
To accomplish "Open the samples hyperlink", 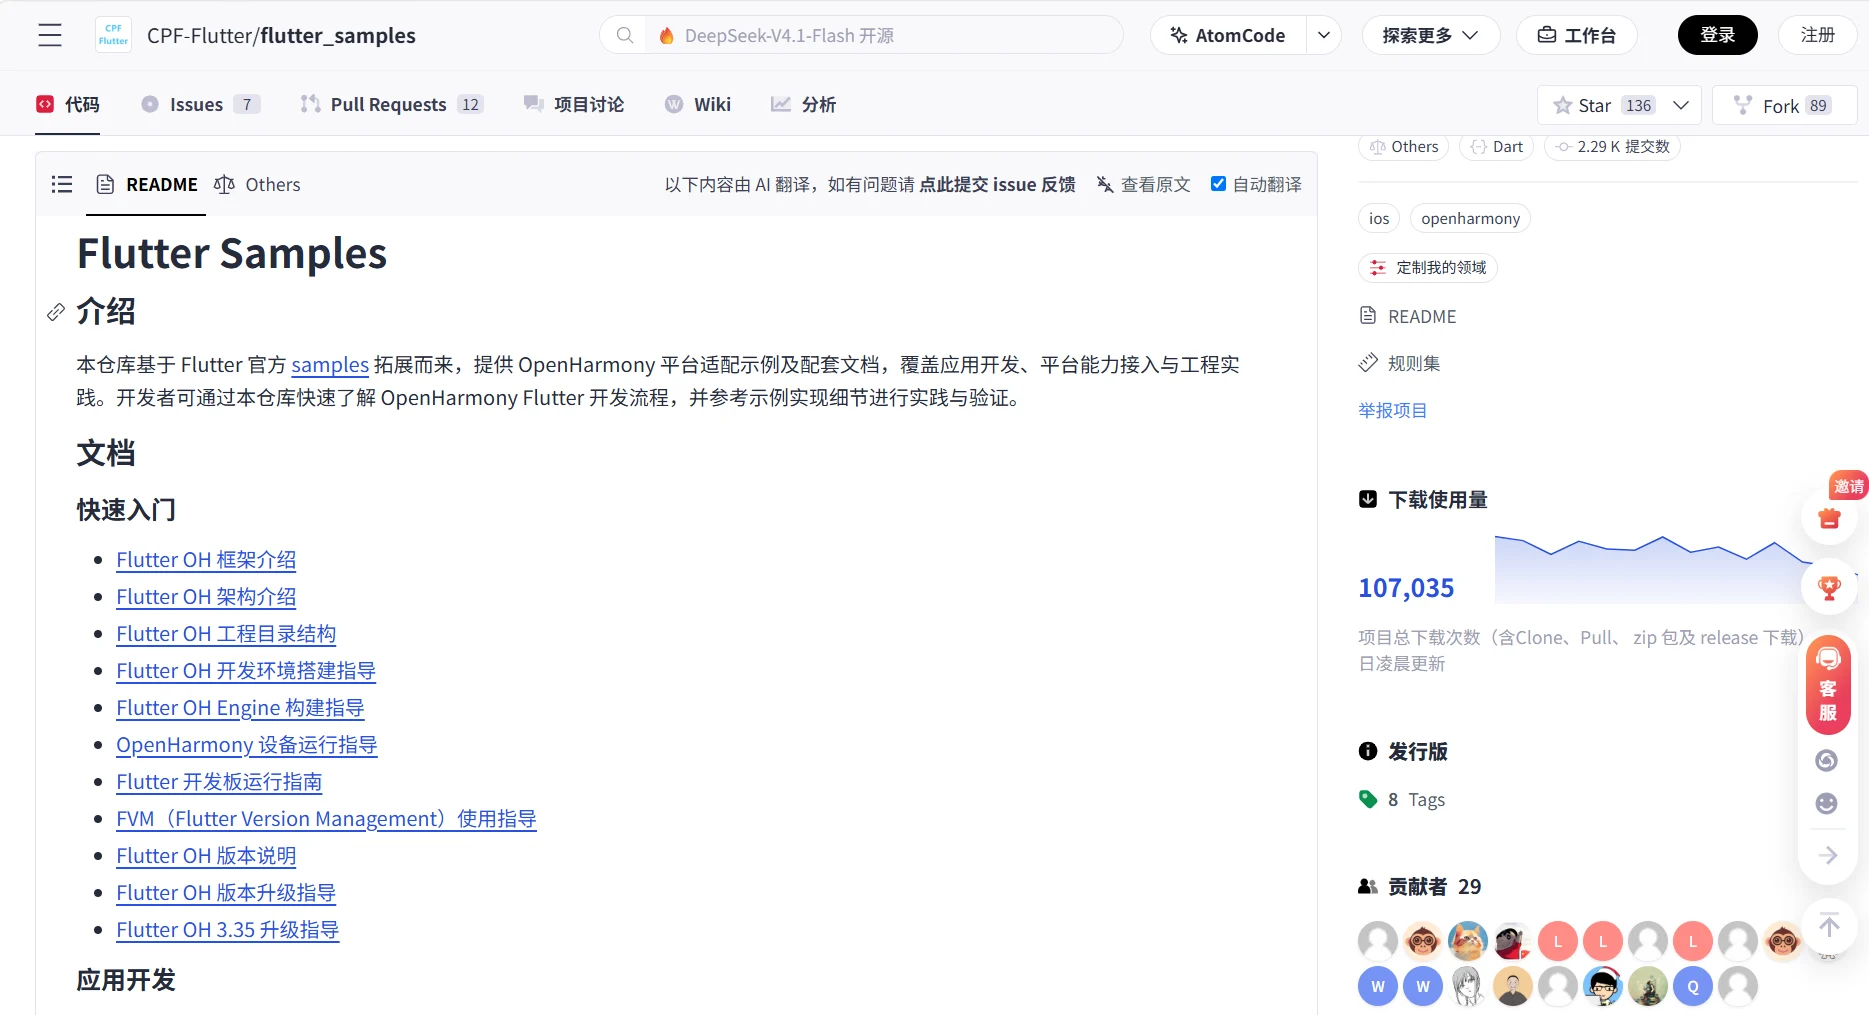I will point(330,365).
